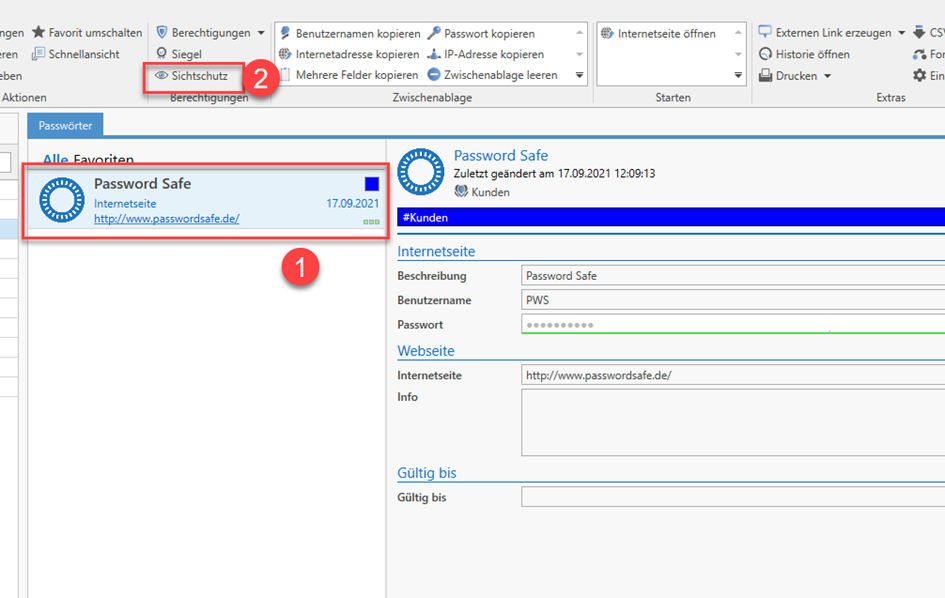Click the Passwort kopieren label
Image resolution: width=945 pixels, height=598 pixels.
pyautogui.click(x=489, y=33)
